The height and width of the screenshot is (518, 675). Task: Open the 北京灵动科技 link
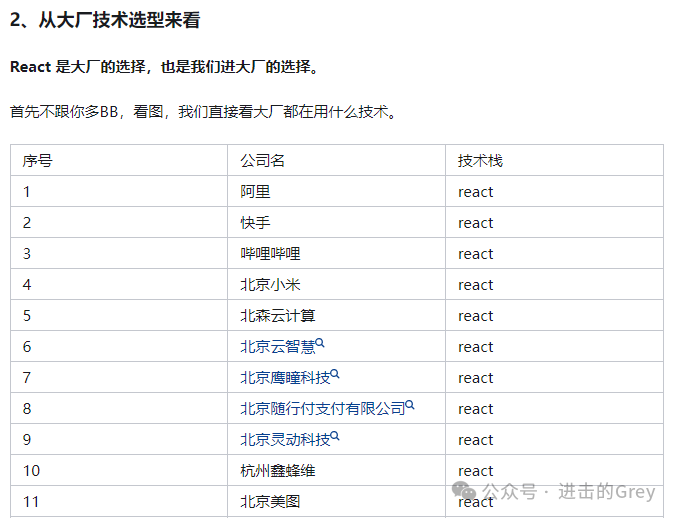[285, 440]
